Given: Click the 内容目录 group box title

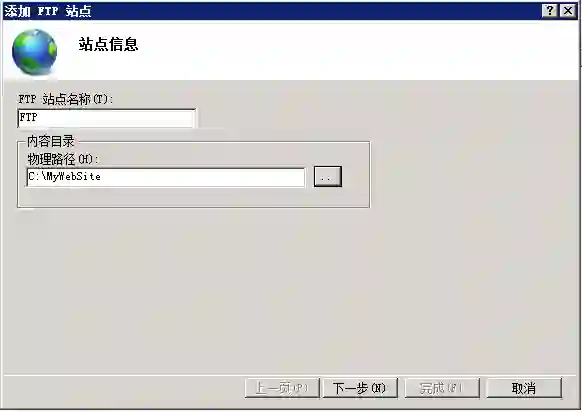Looking at the screenshot, I should (x=50, y=141).
